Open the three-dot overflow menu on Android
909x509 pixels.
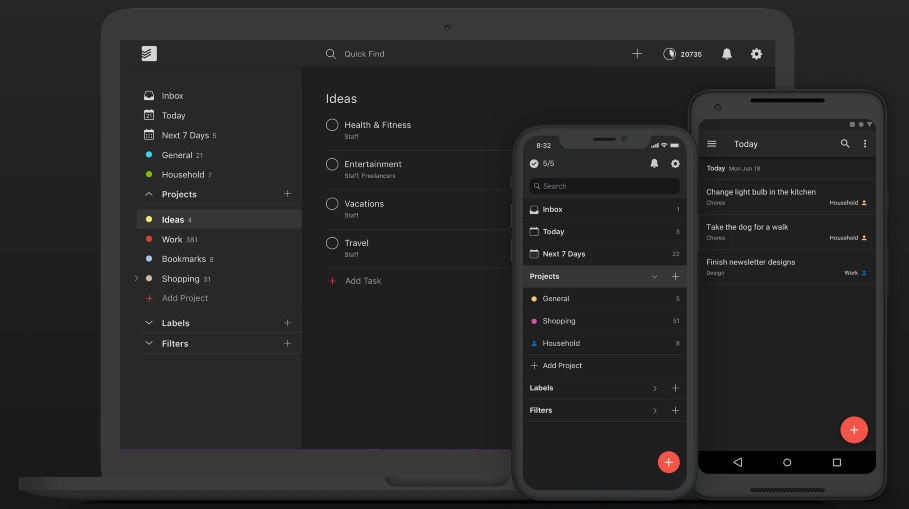click(865, 144)
